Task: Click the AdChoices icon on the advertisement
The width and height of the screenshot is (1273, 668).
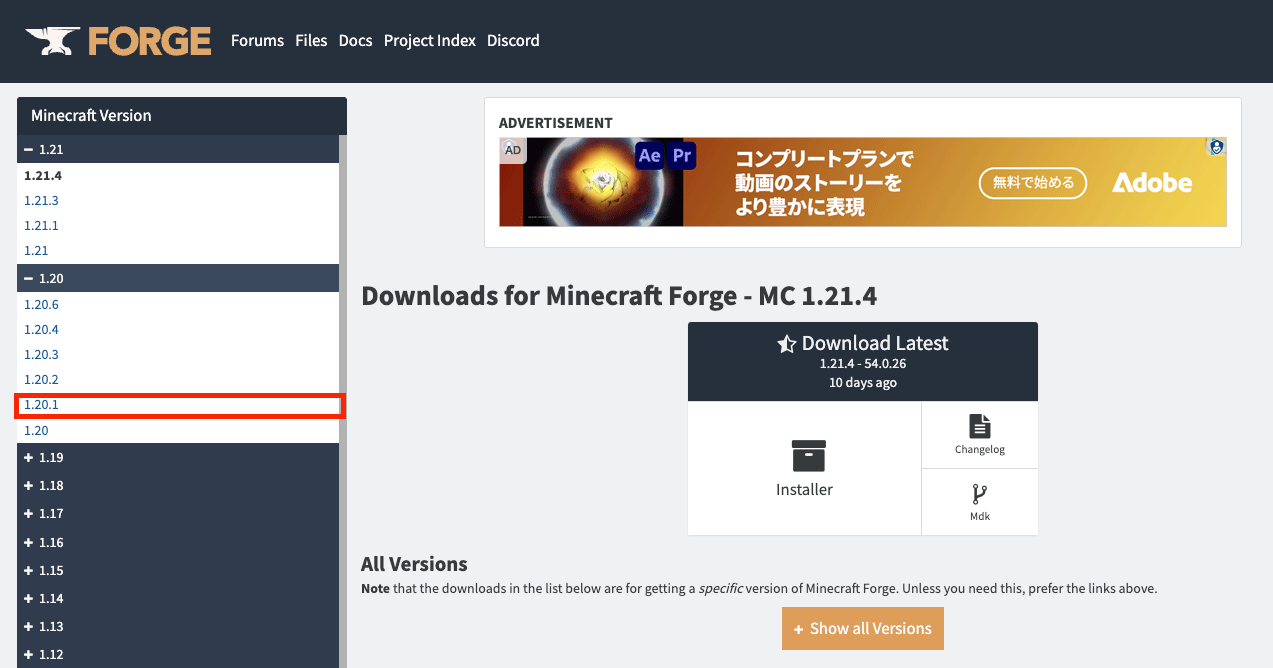Action: (1217, 147)
